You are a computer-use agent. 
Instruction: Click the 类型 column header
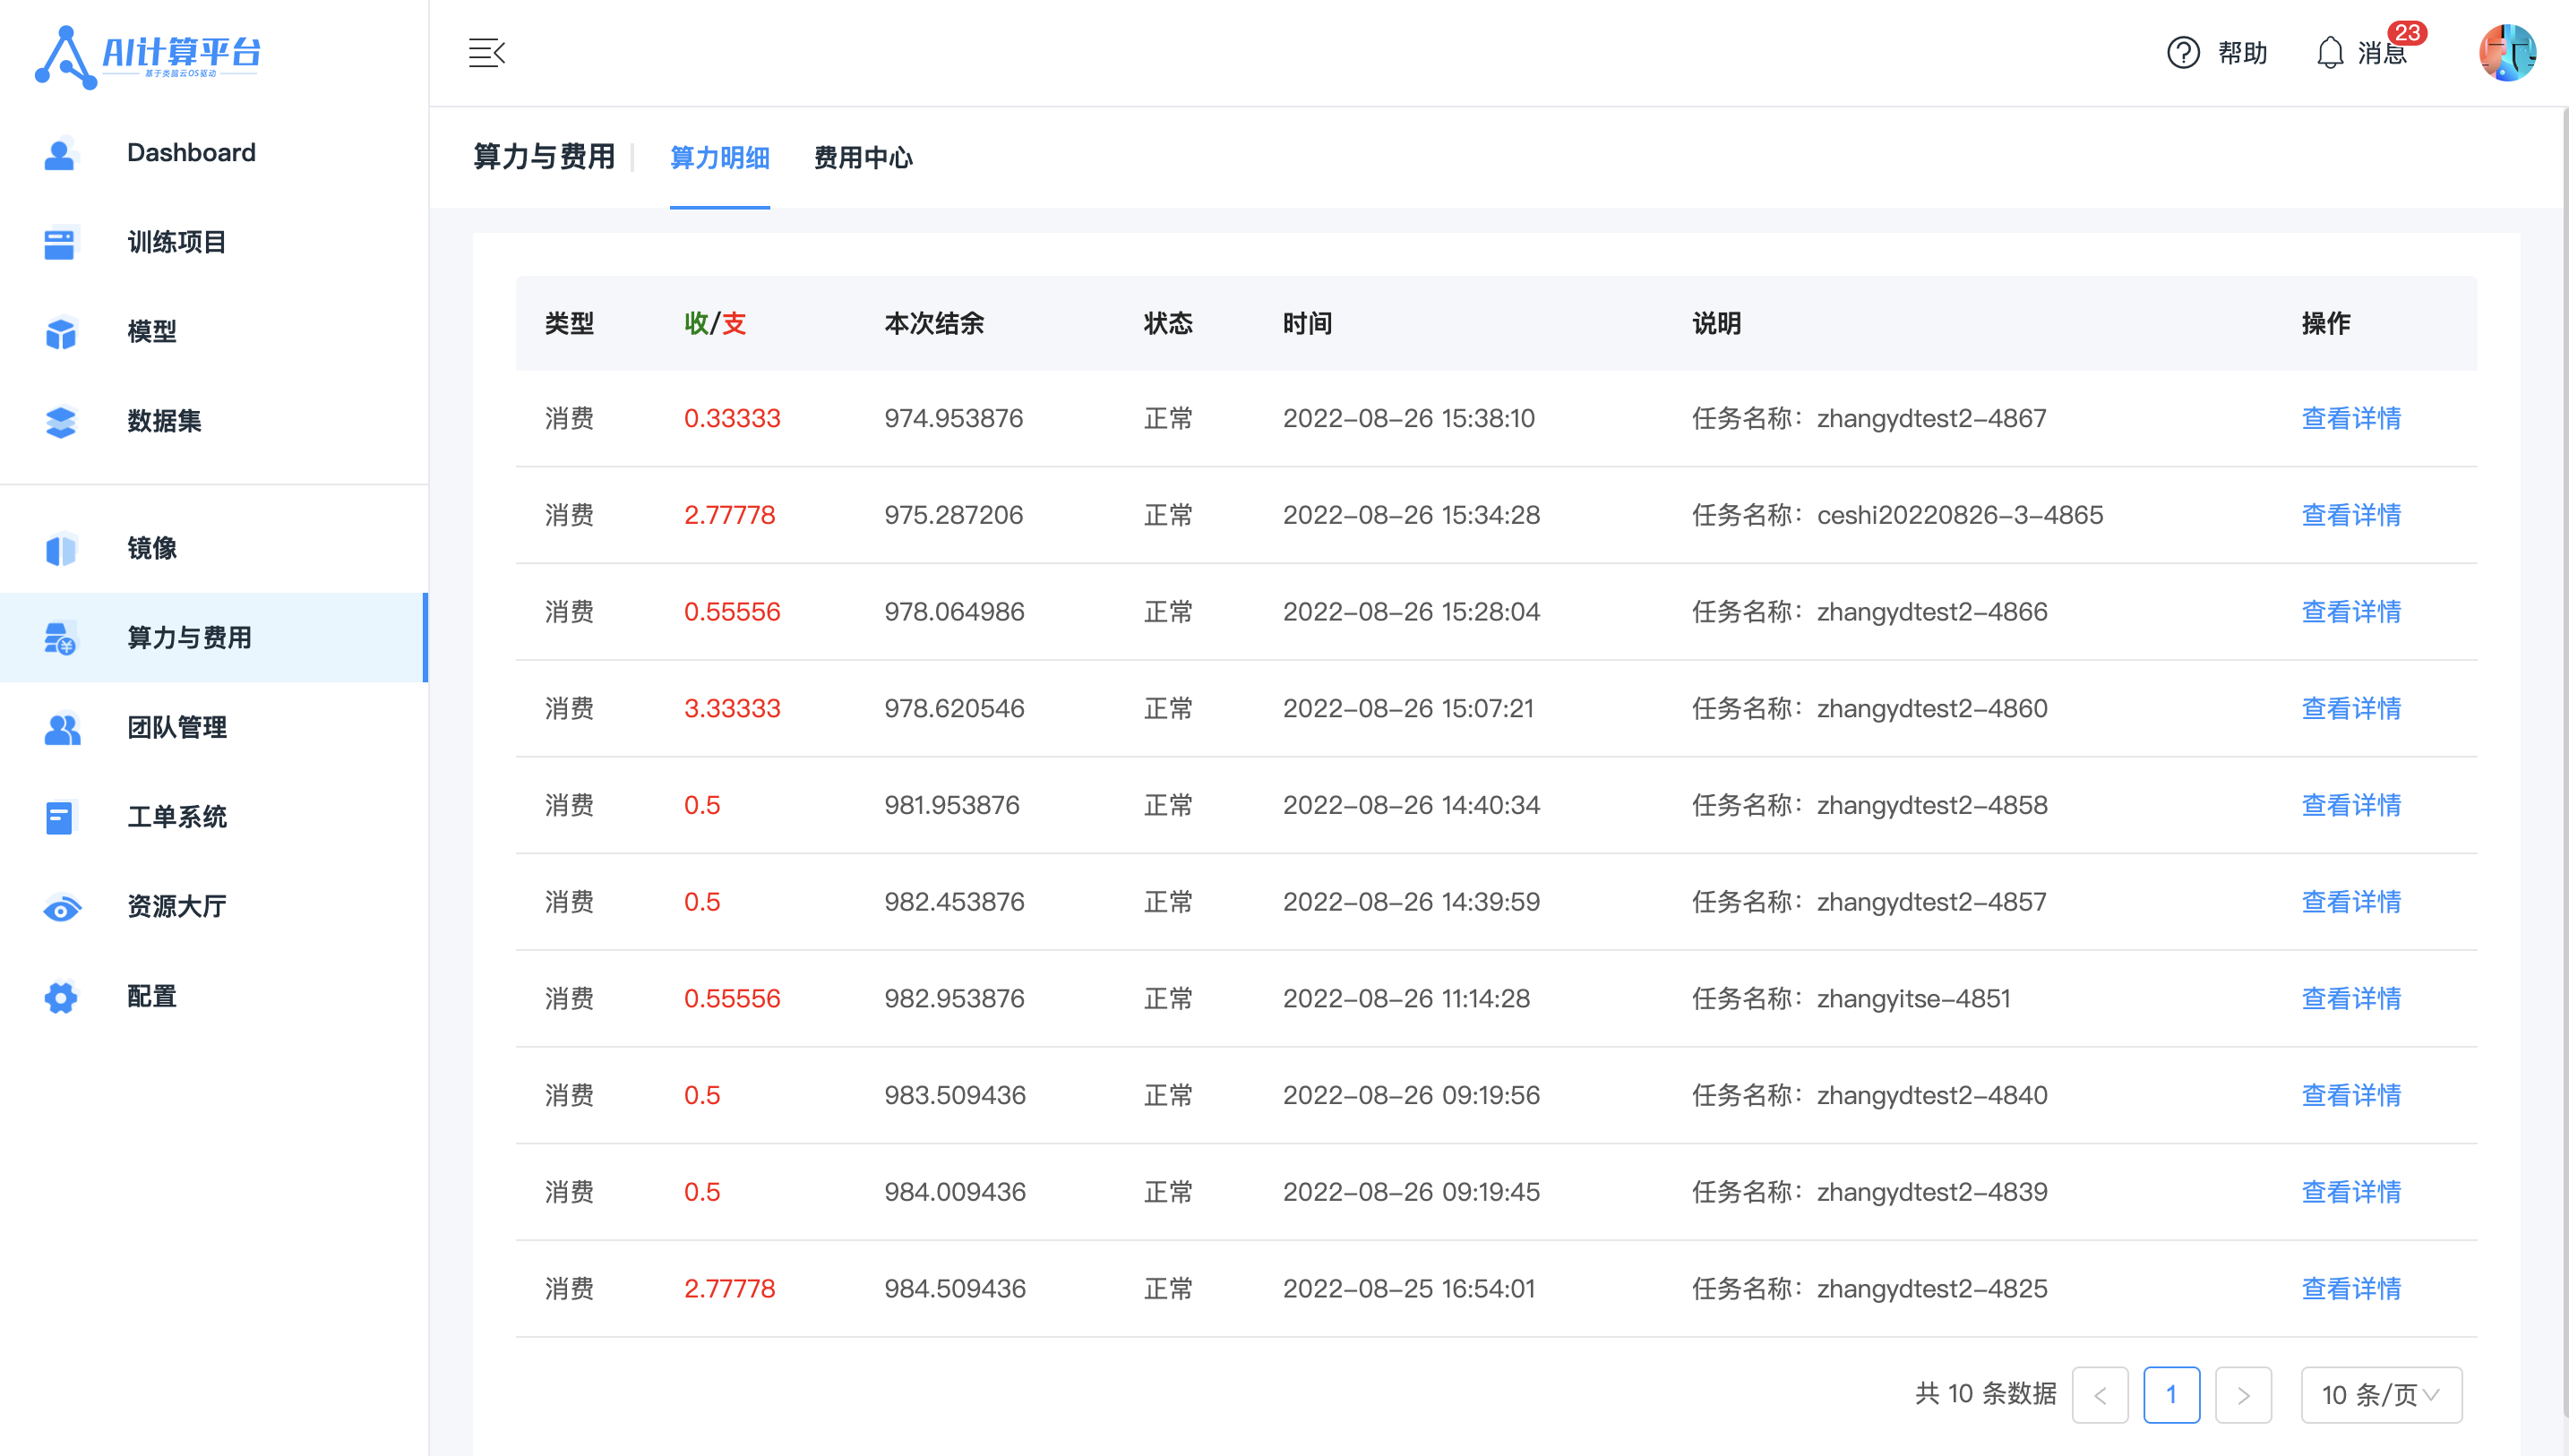[x=569, y=324]
